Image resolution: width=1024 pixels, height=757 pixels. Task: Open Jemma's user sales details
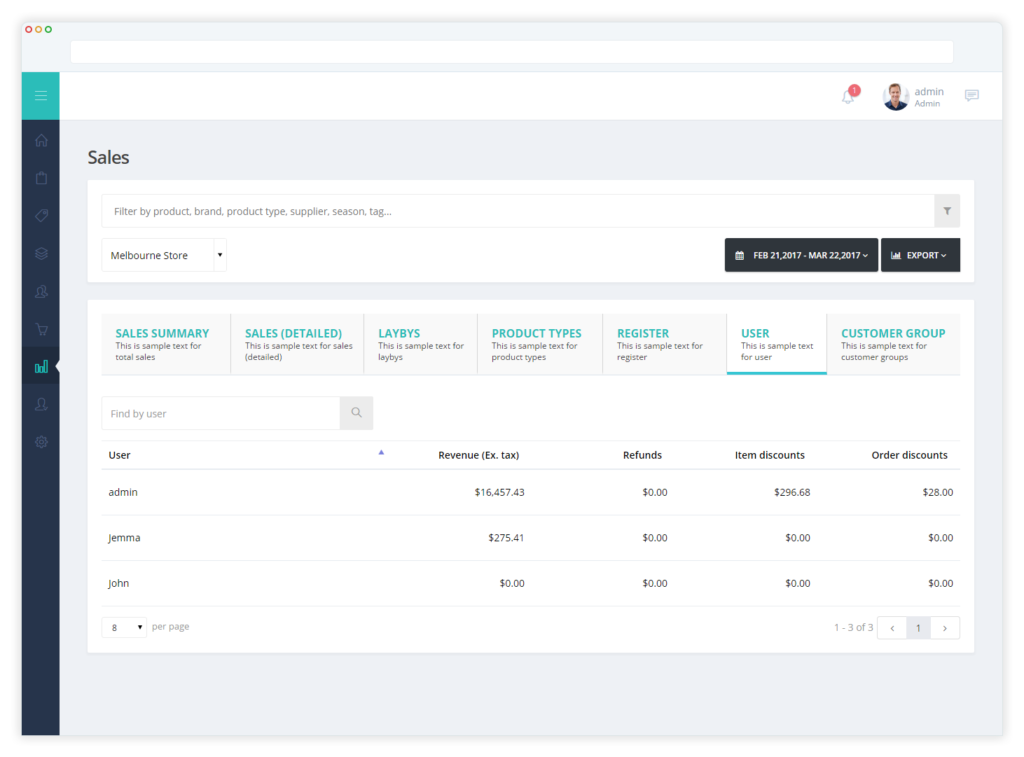(x=124, y=537)
